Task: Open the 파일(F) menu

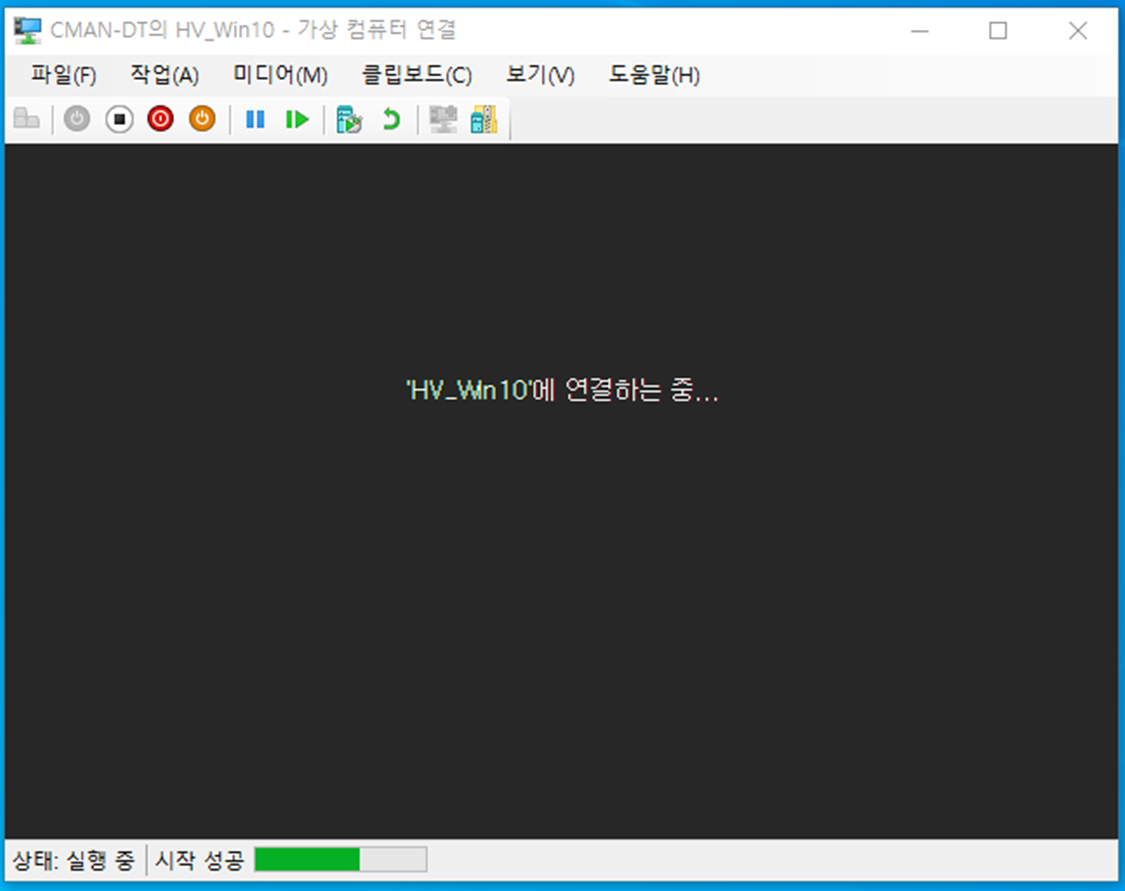Action: [63, 75]
